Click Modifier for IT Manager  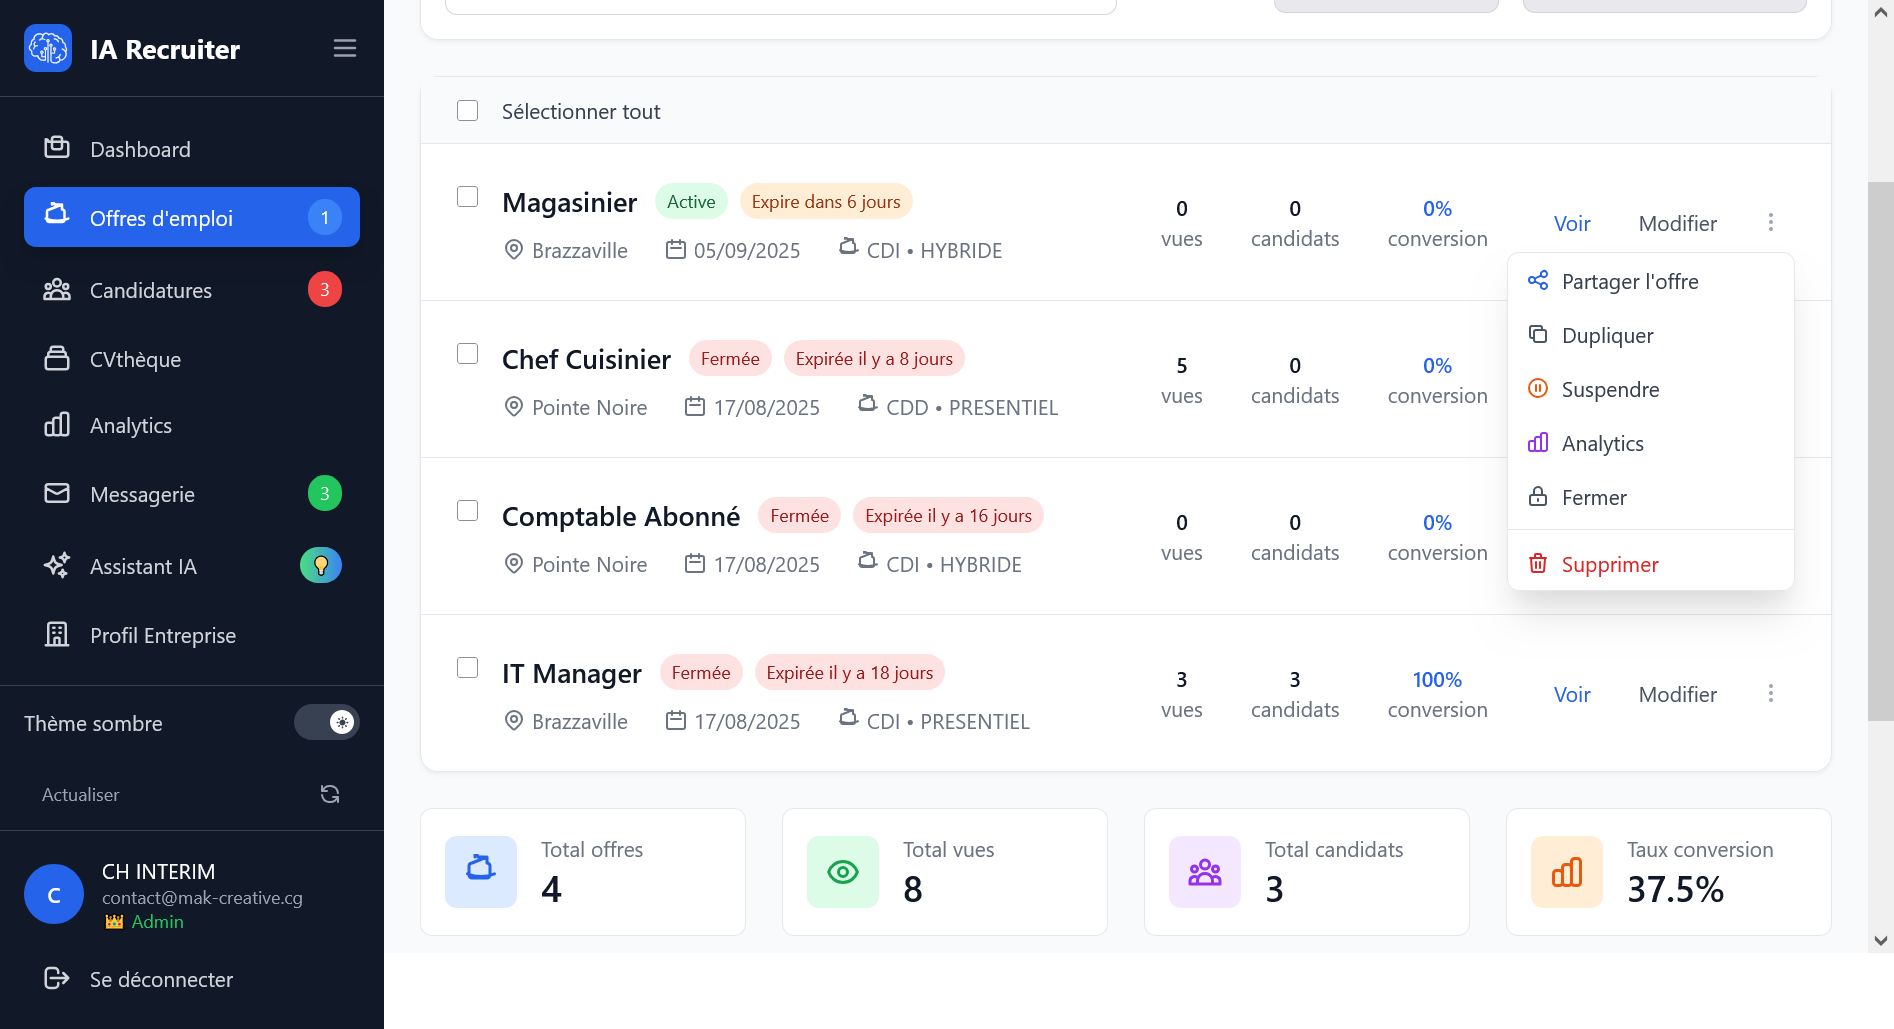coord(1677,693)
